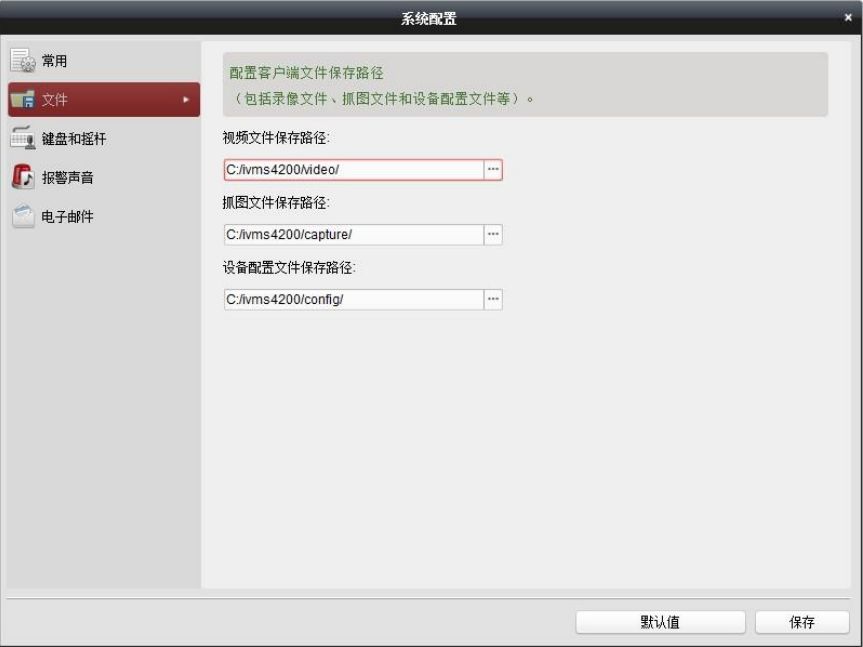Viewport: 863px width, 647px height.
Task: Focus the C:/ivms4200/capture/ path field
Action: (353, 235)
